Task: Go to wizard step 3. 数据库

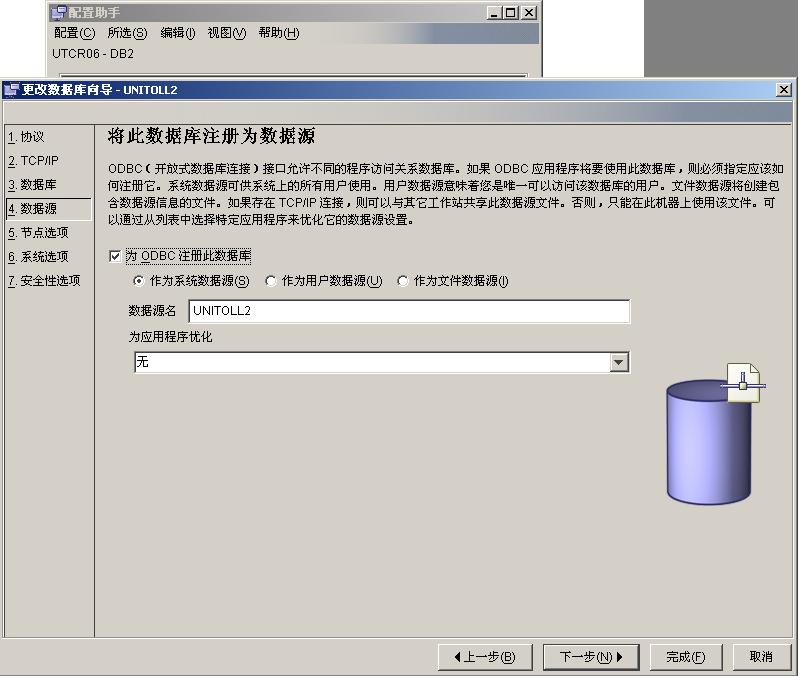Action: (x=32, y=185)
